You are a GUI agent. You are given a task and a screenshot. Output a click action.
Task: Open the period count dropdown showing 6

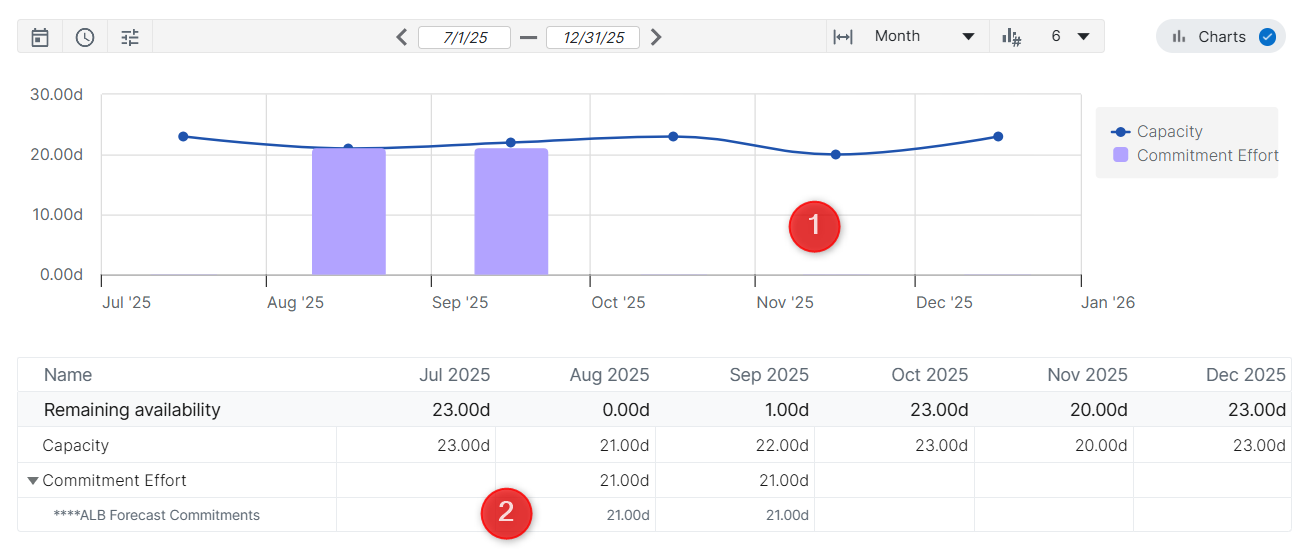pos(1070,37)
